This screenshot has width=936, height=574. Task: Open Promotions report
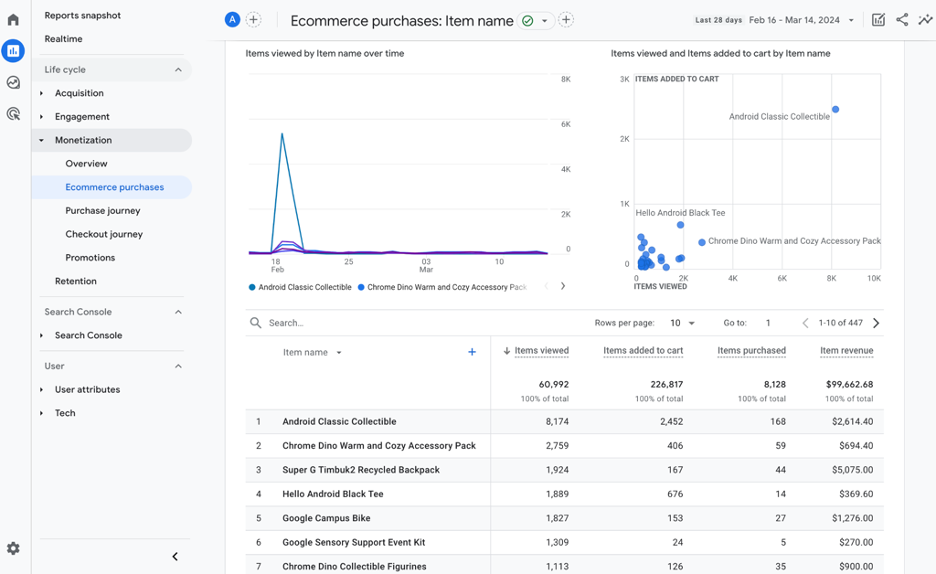90,258
